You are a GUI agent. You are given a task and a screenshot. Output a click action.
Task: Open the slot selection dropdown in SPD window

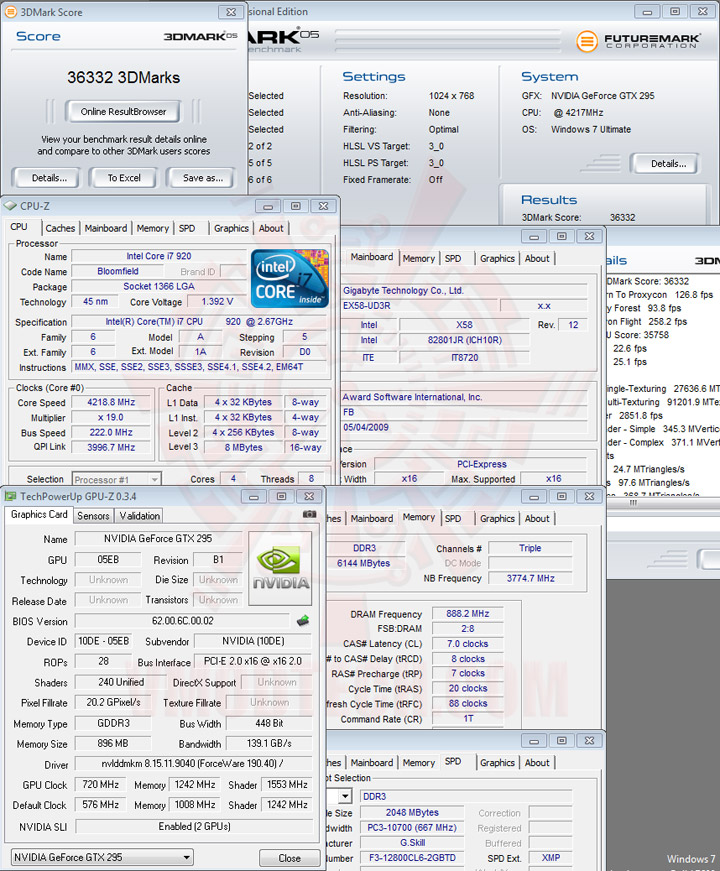[345, 796]
